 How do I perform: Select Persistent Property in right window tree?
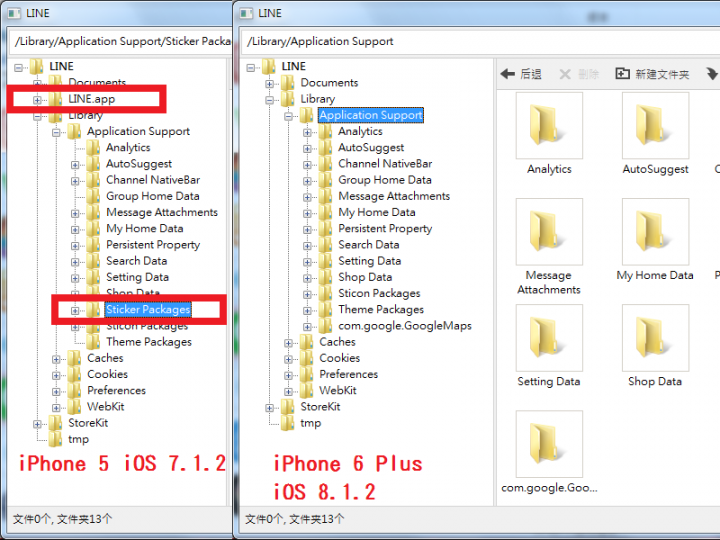tap(385, 228)
